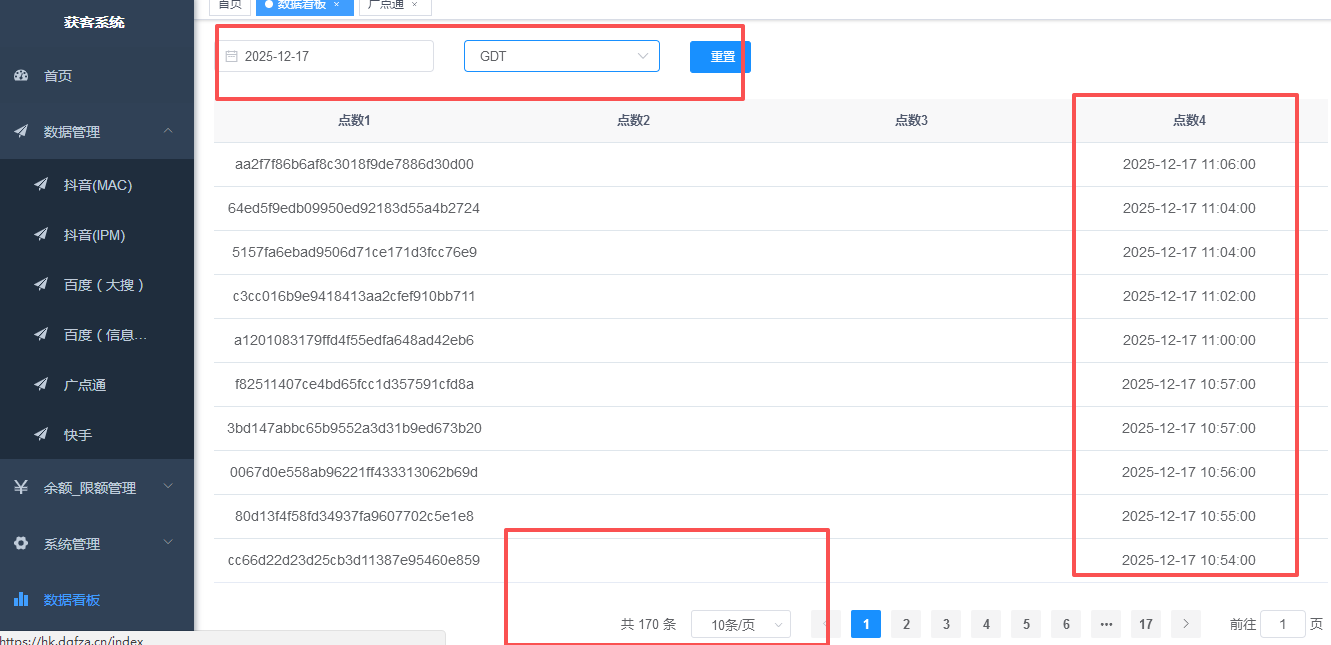Click the 前往 page number input box
The width and height of the screenshot is (1331, 645).
(1282, 625)
